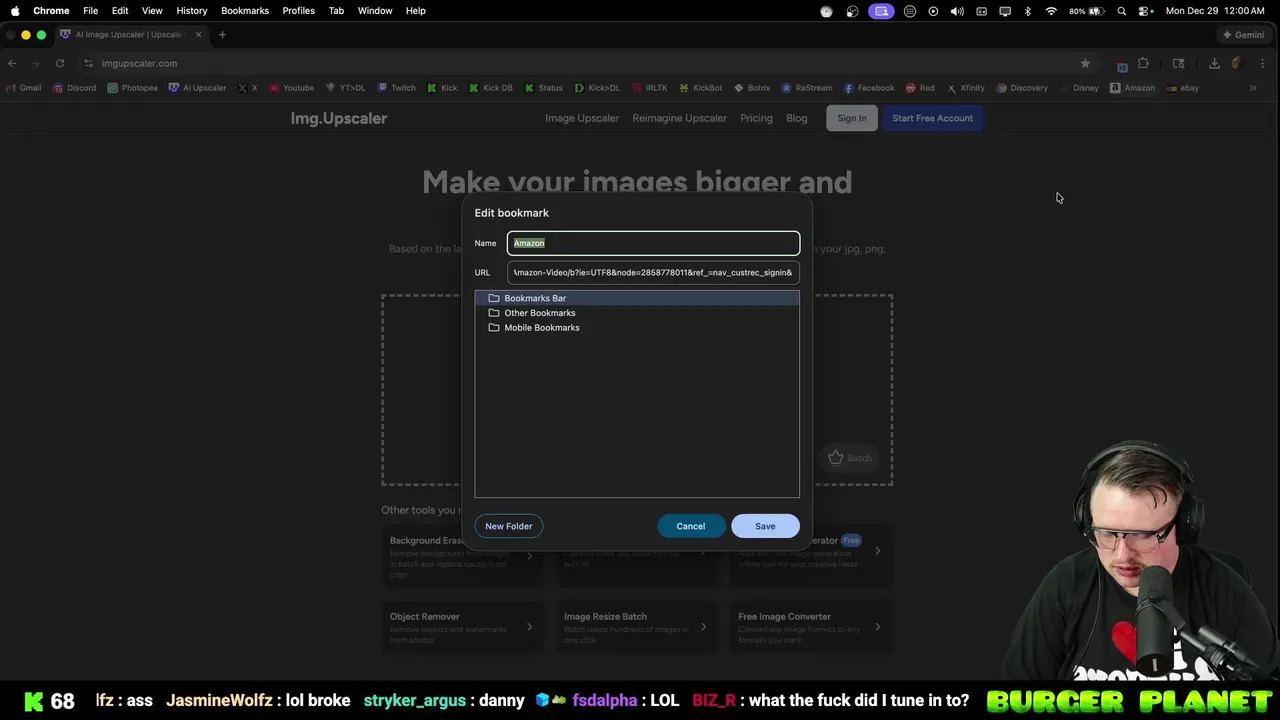Click the Sign In button

pos(852,118)
